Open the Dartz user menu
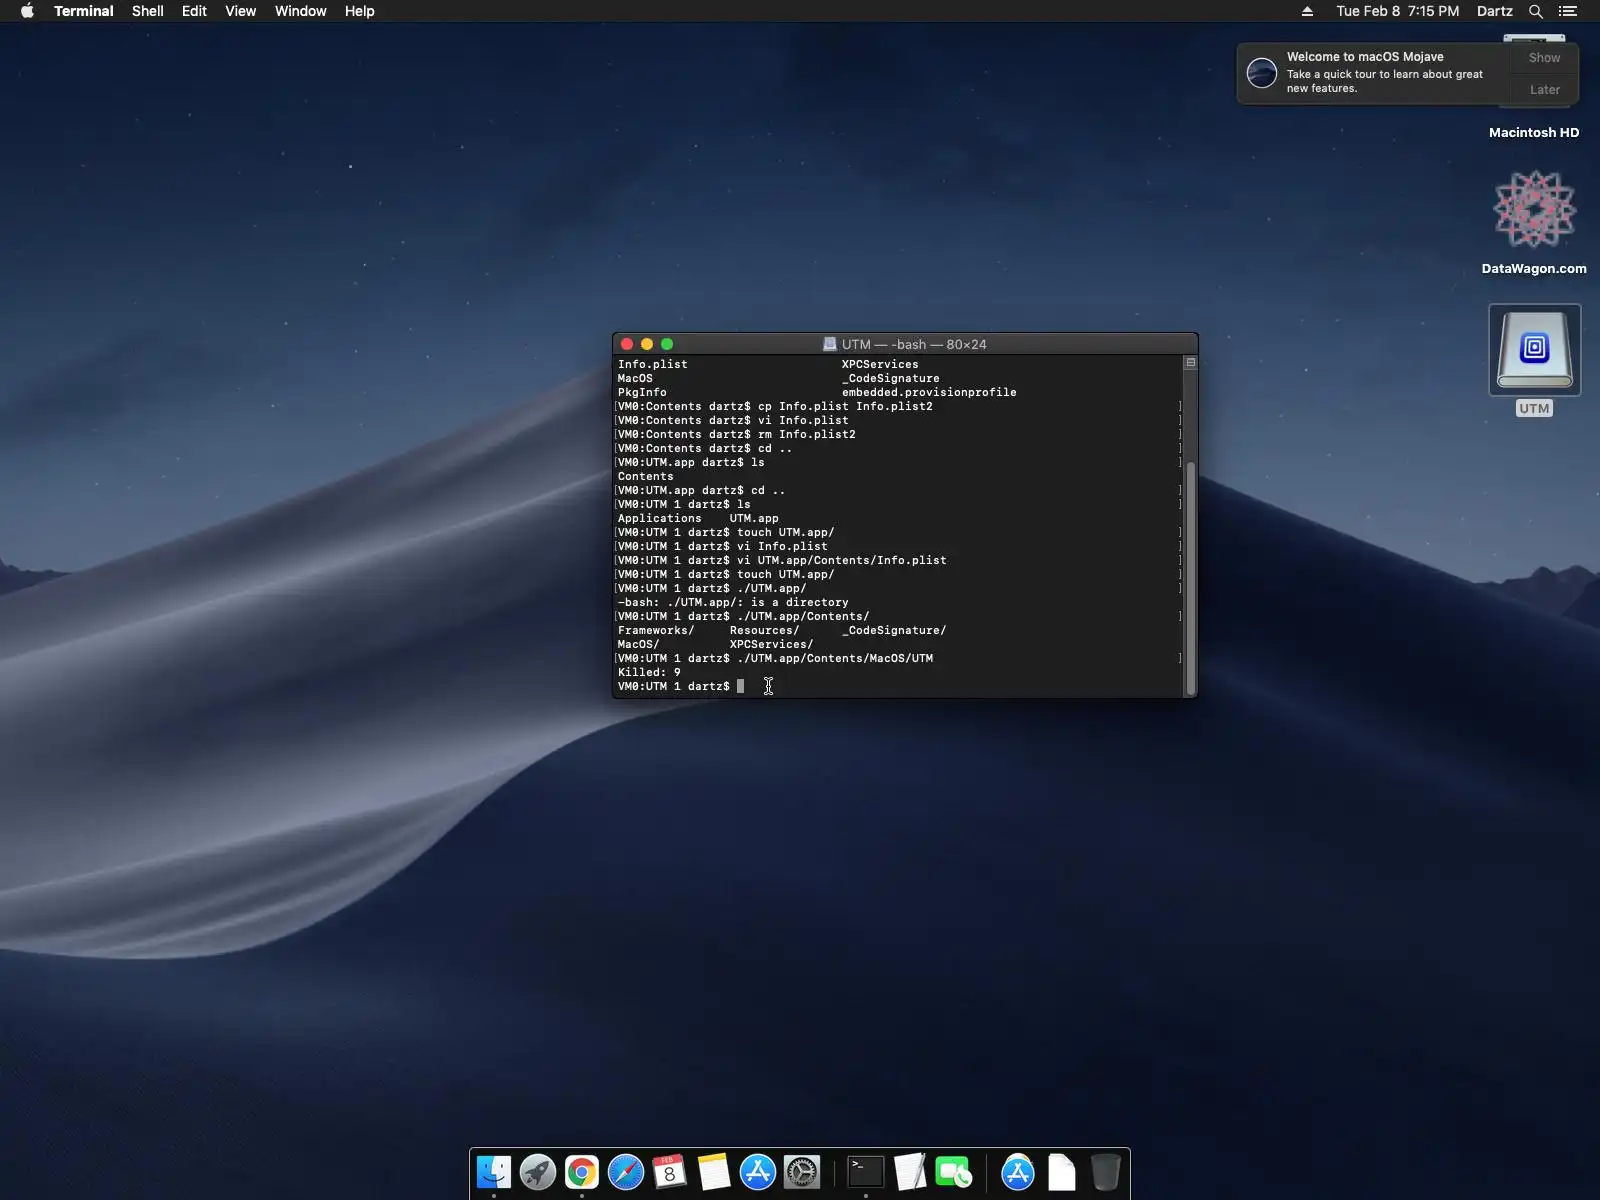The height and width of the screenshot is (1200, 1600). 1495,11
